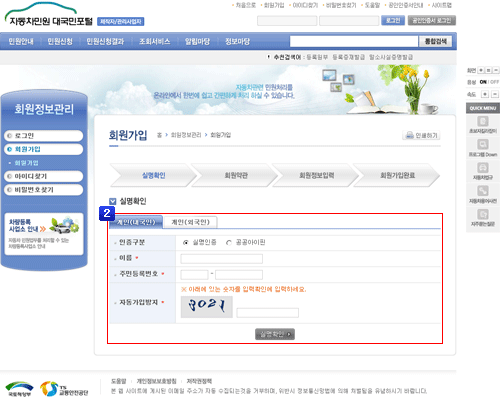
Task: Click 공인인증서 로그인 button
Action: (x=432, y=21)
